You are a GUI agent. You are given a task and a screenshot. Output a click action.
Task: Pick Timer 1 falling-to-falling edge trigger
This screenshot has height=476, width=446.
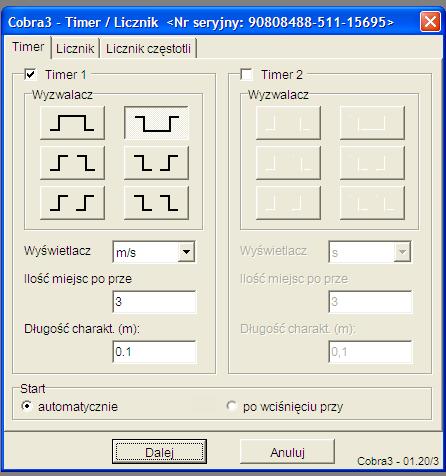click(156, 203)
